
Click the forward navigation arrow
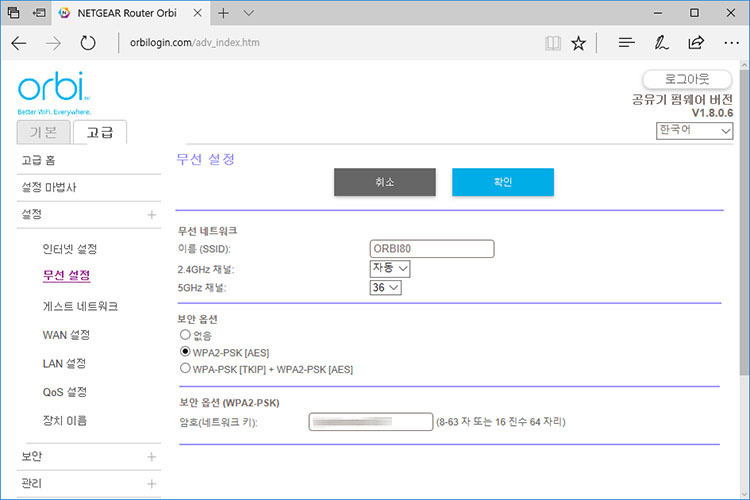(x=53, y=43)
